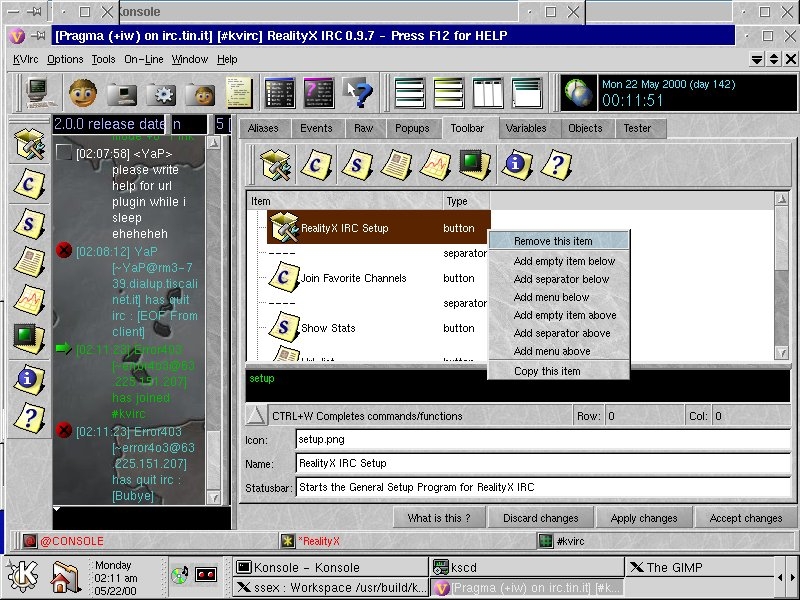Click the white stacked-rows window layout icon
The image size is (800, 600).
pos(410,93)
